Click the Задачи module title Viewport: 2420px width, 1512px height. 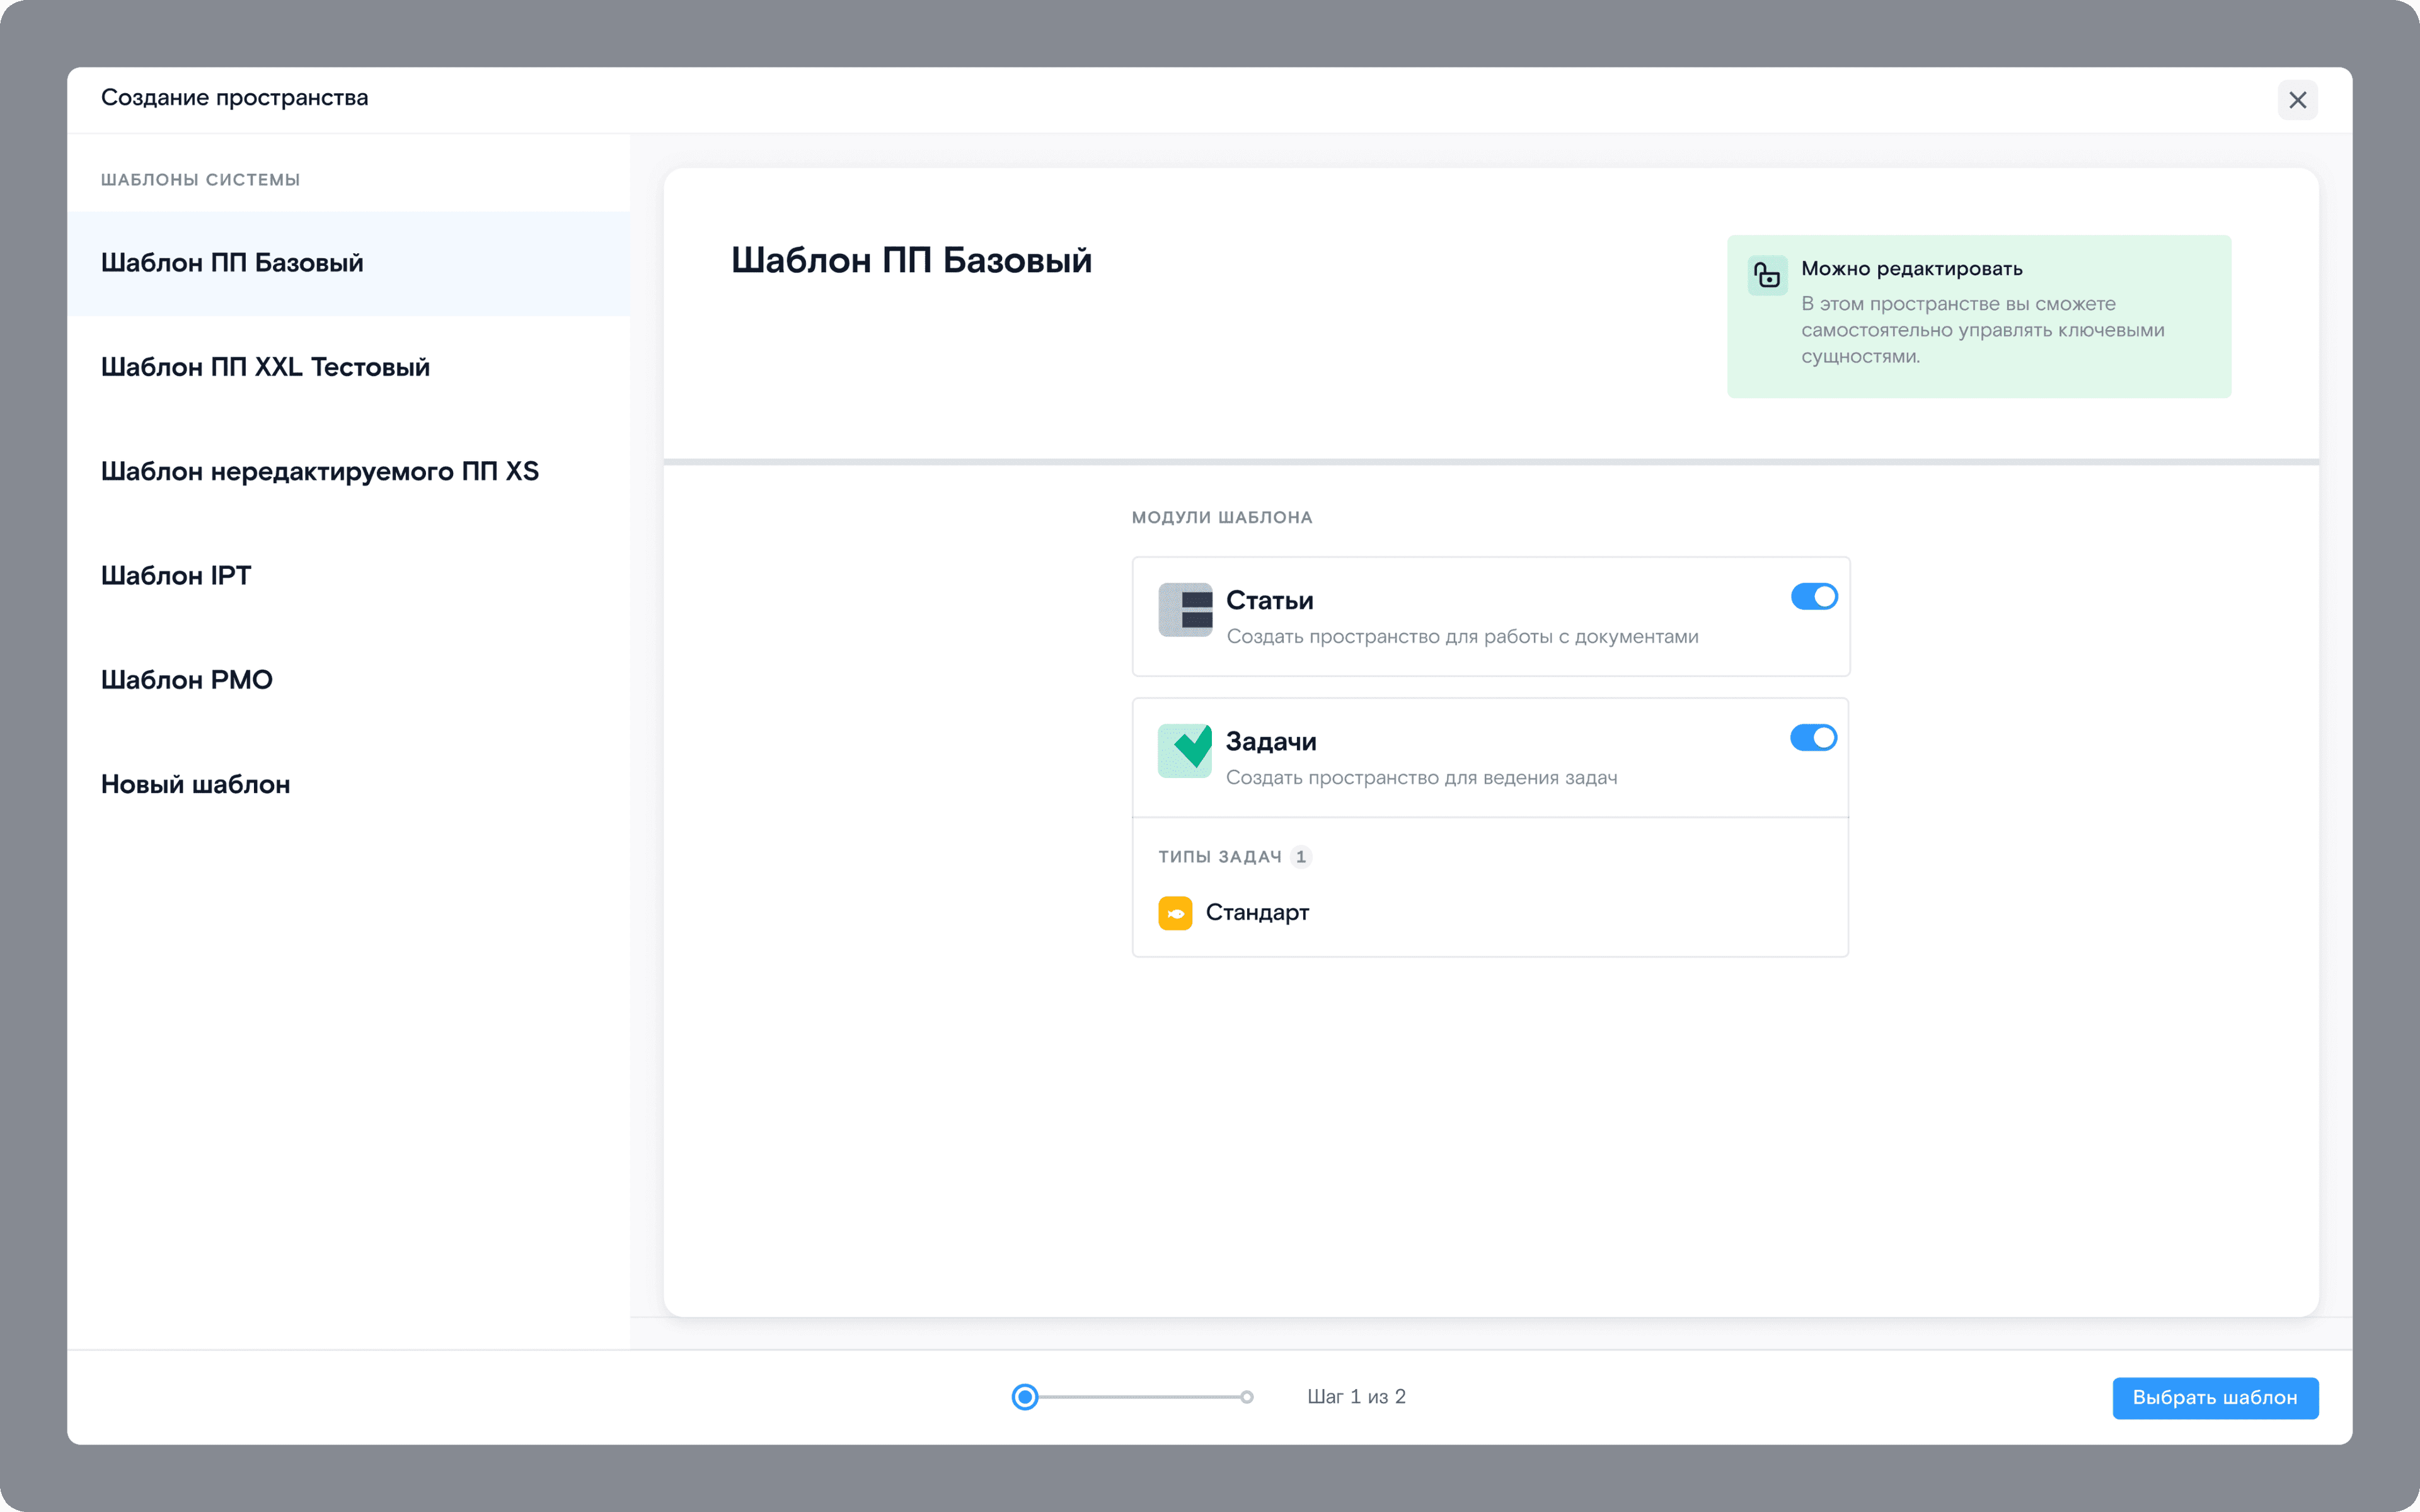[1271, 741]
